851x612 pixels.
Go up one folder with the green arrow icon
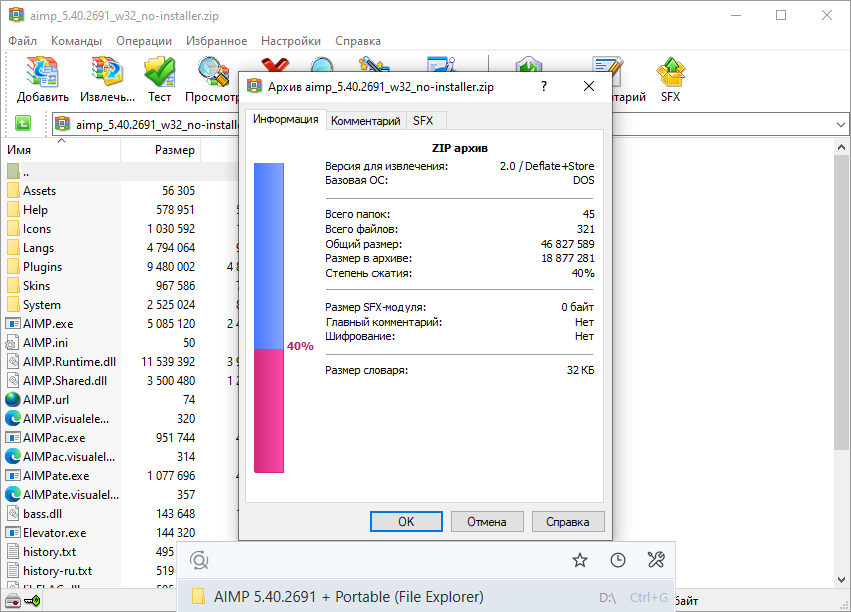pyautogui.click(x=23, y=124)
